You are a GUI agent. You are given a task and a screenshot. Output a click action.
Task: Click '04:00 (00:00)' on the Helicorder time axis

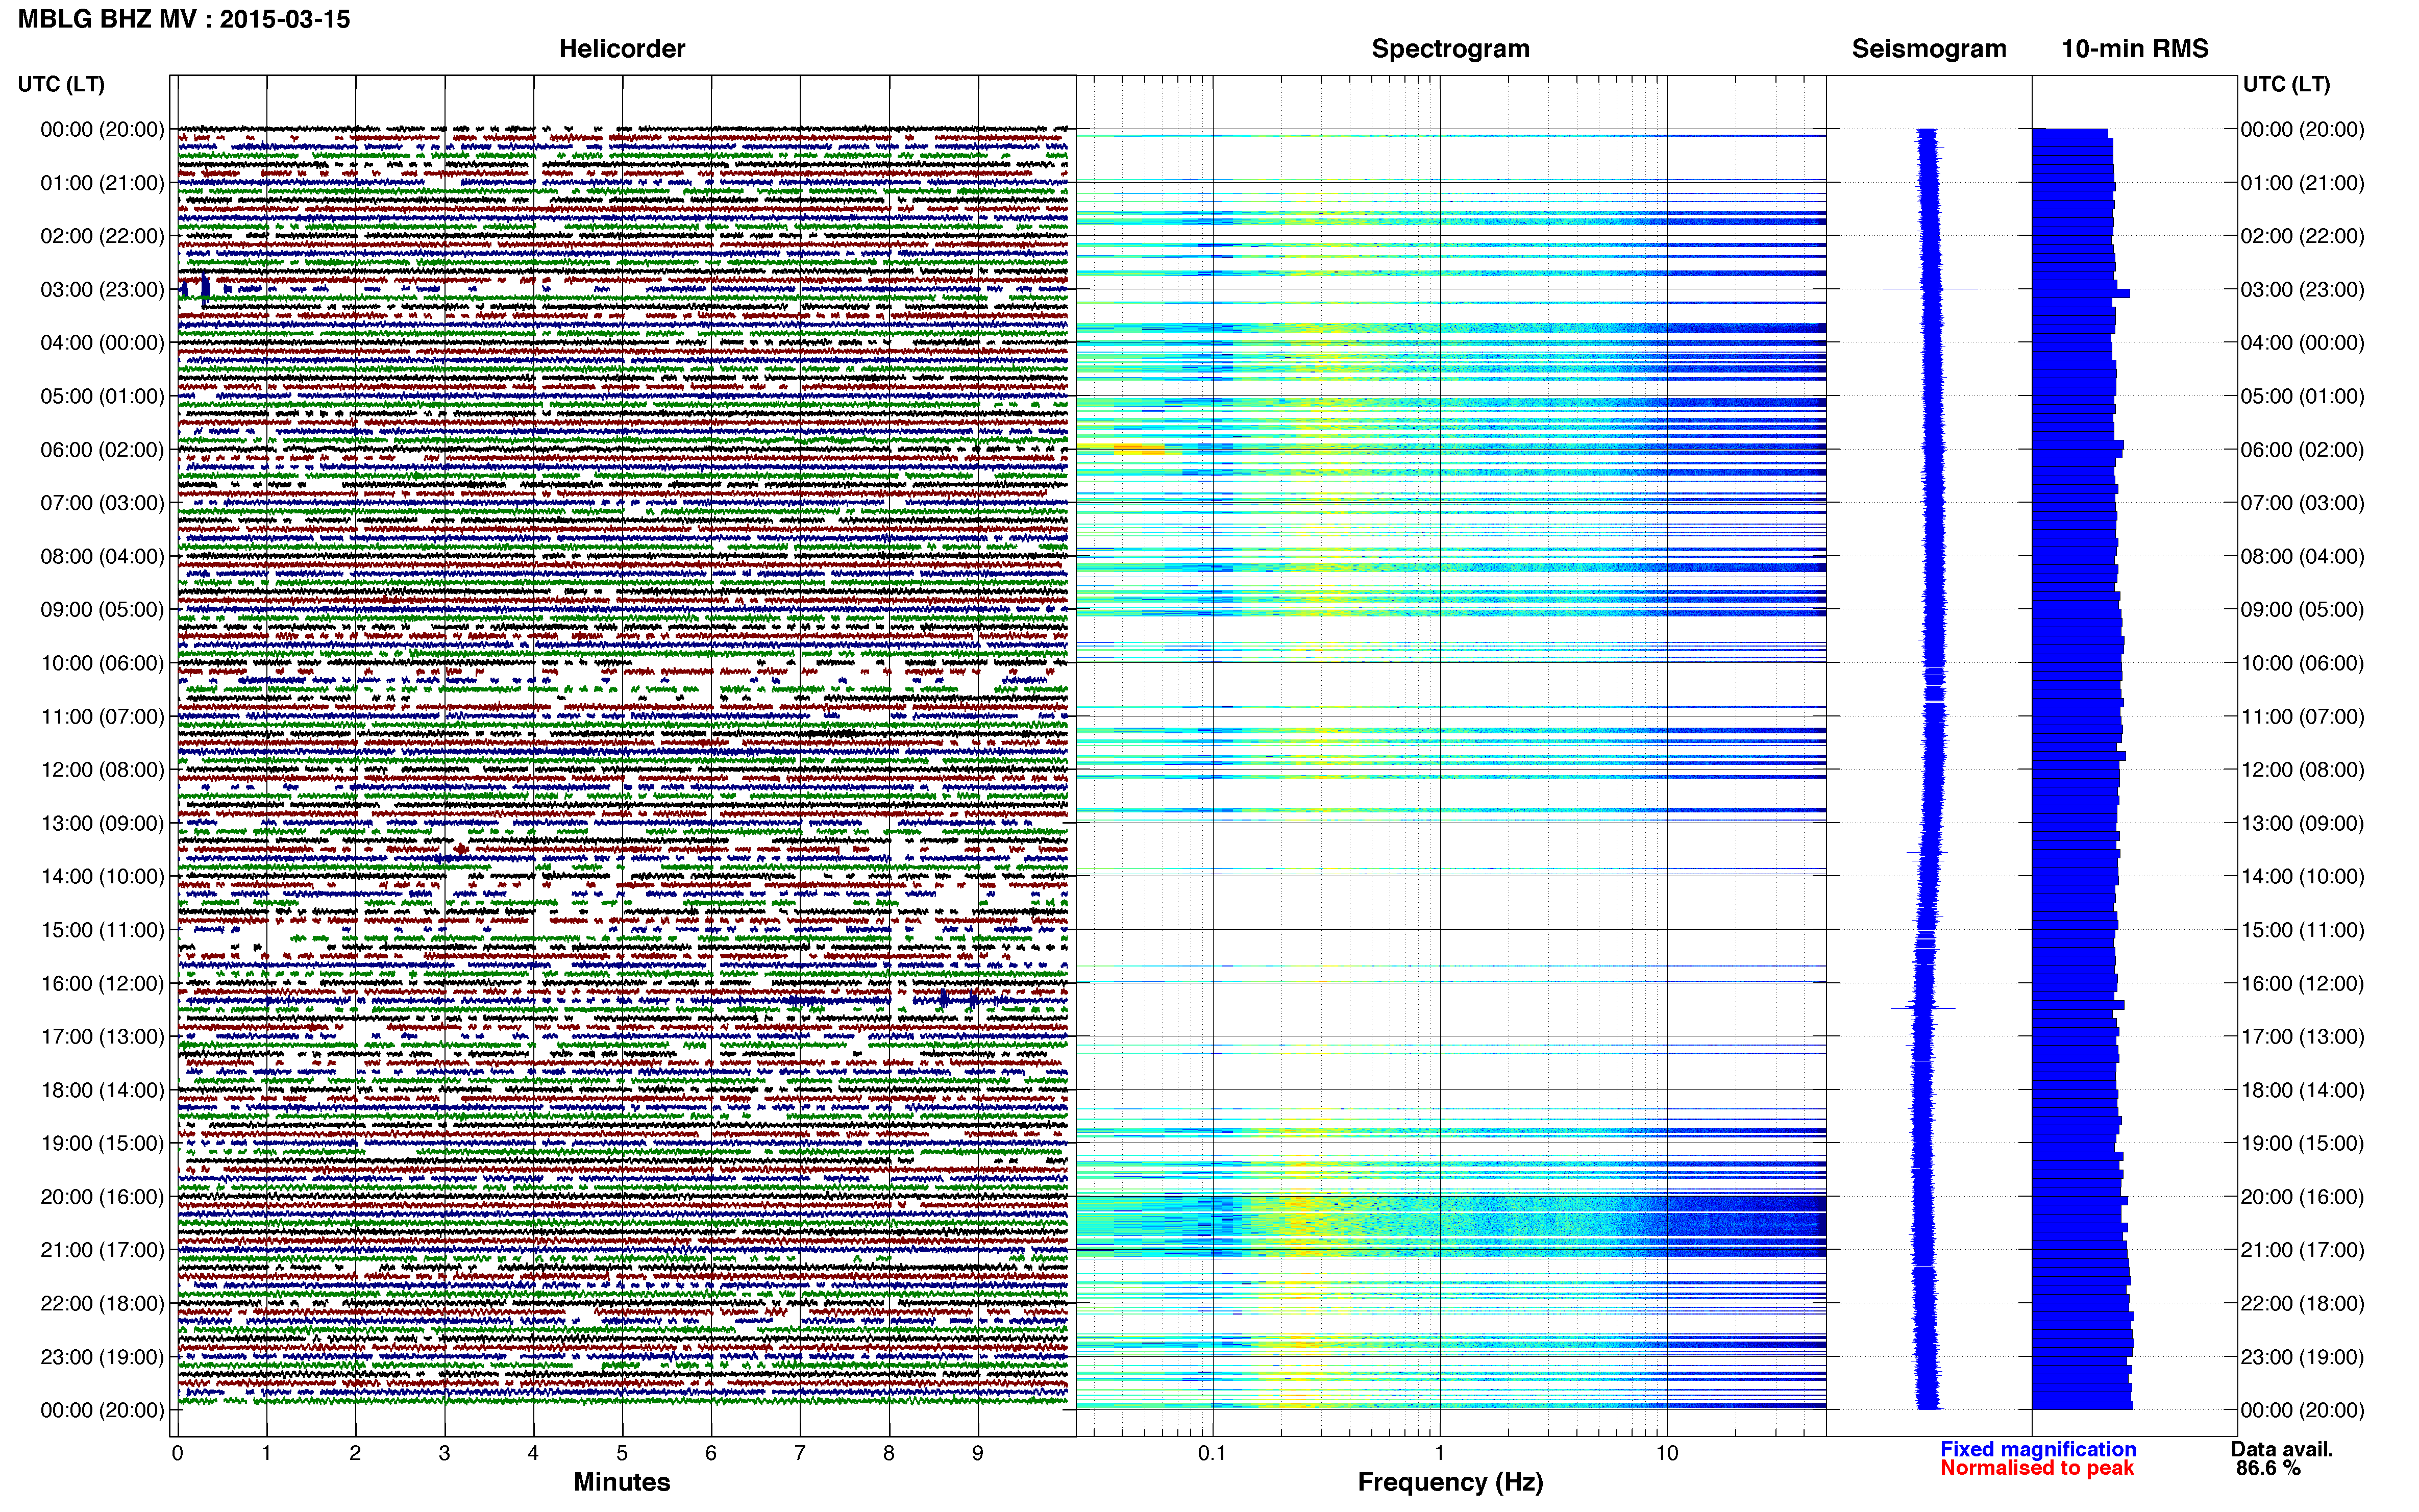coord(102,343)
